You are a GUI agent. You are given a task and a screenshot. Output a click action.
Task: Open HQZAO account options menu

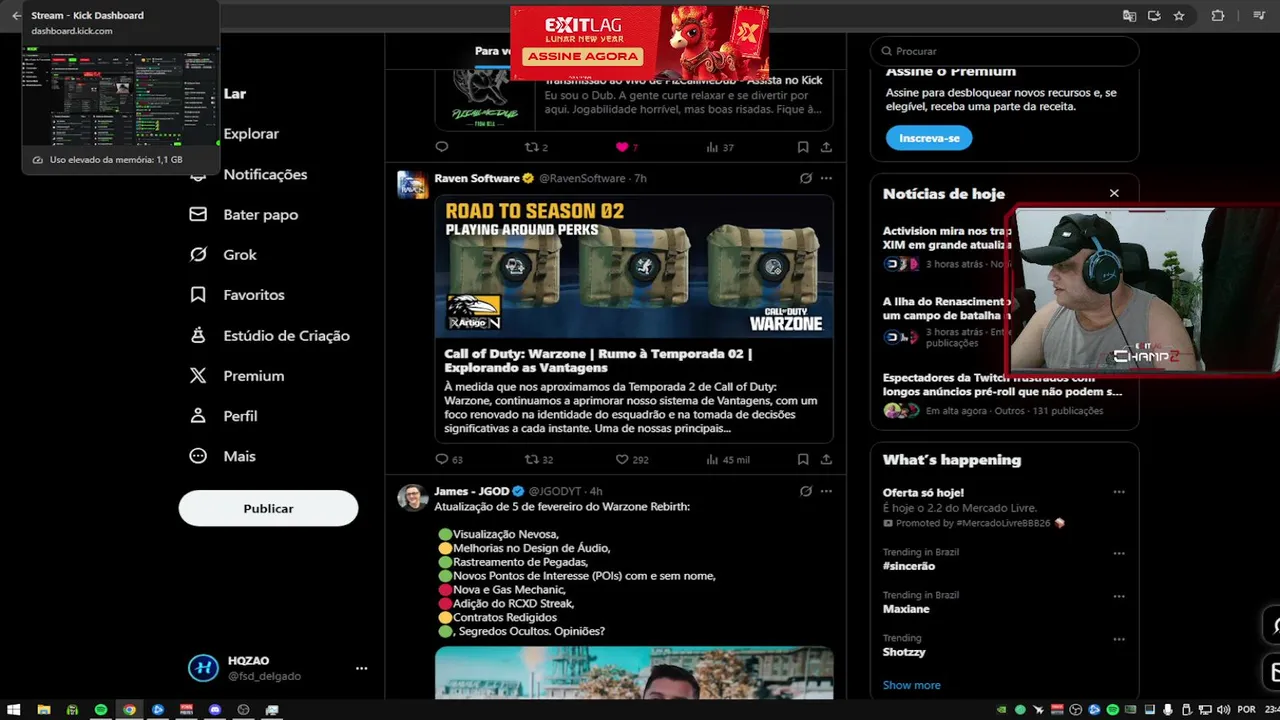[x=361, y=668]
